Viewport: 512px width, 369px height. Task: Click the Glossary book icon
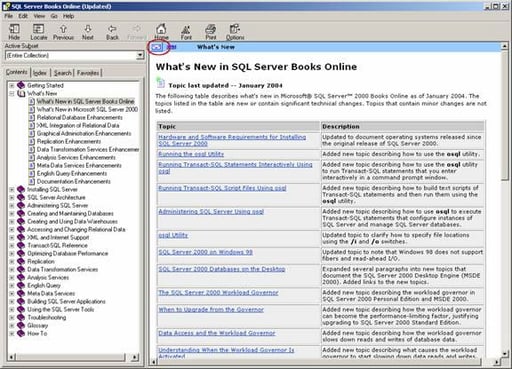[x=21, y=325]
